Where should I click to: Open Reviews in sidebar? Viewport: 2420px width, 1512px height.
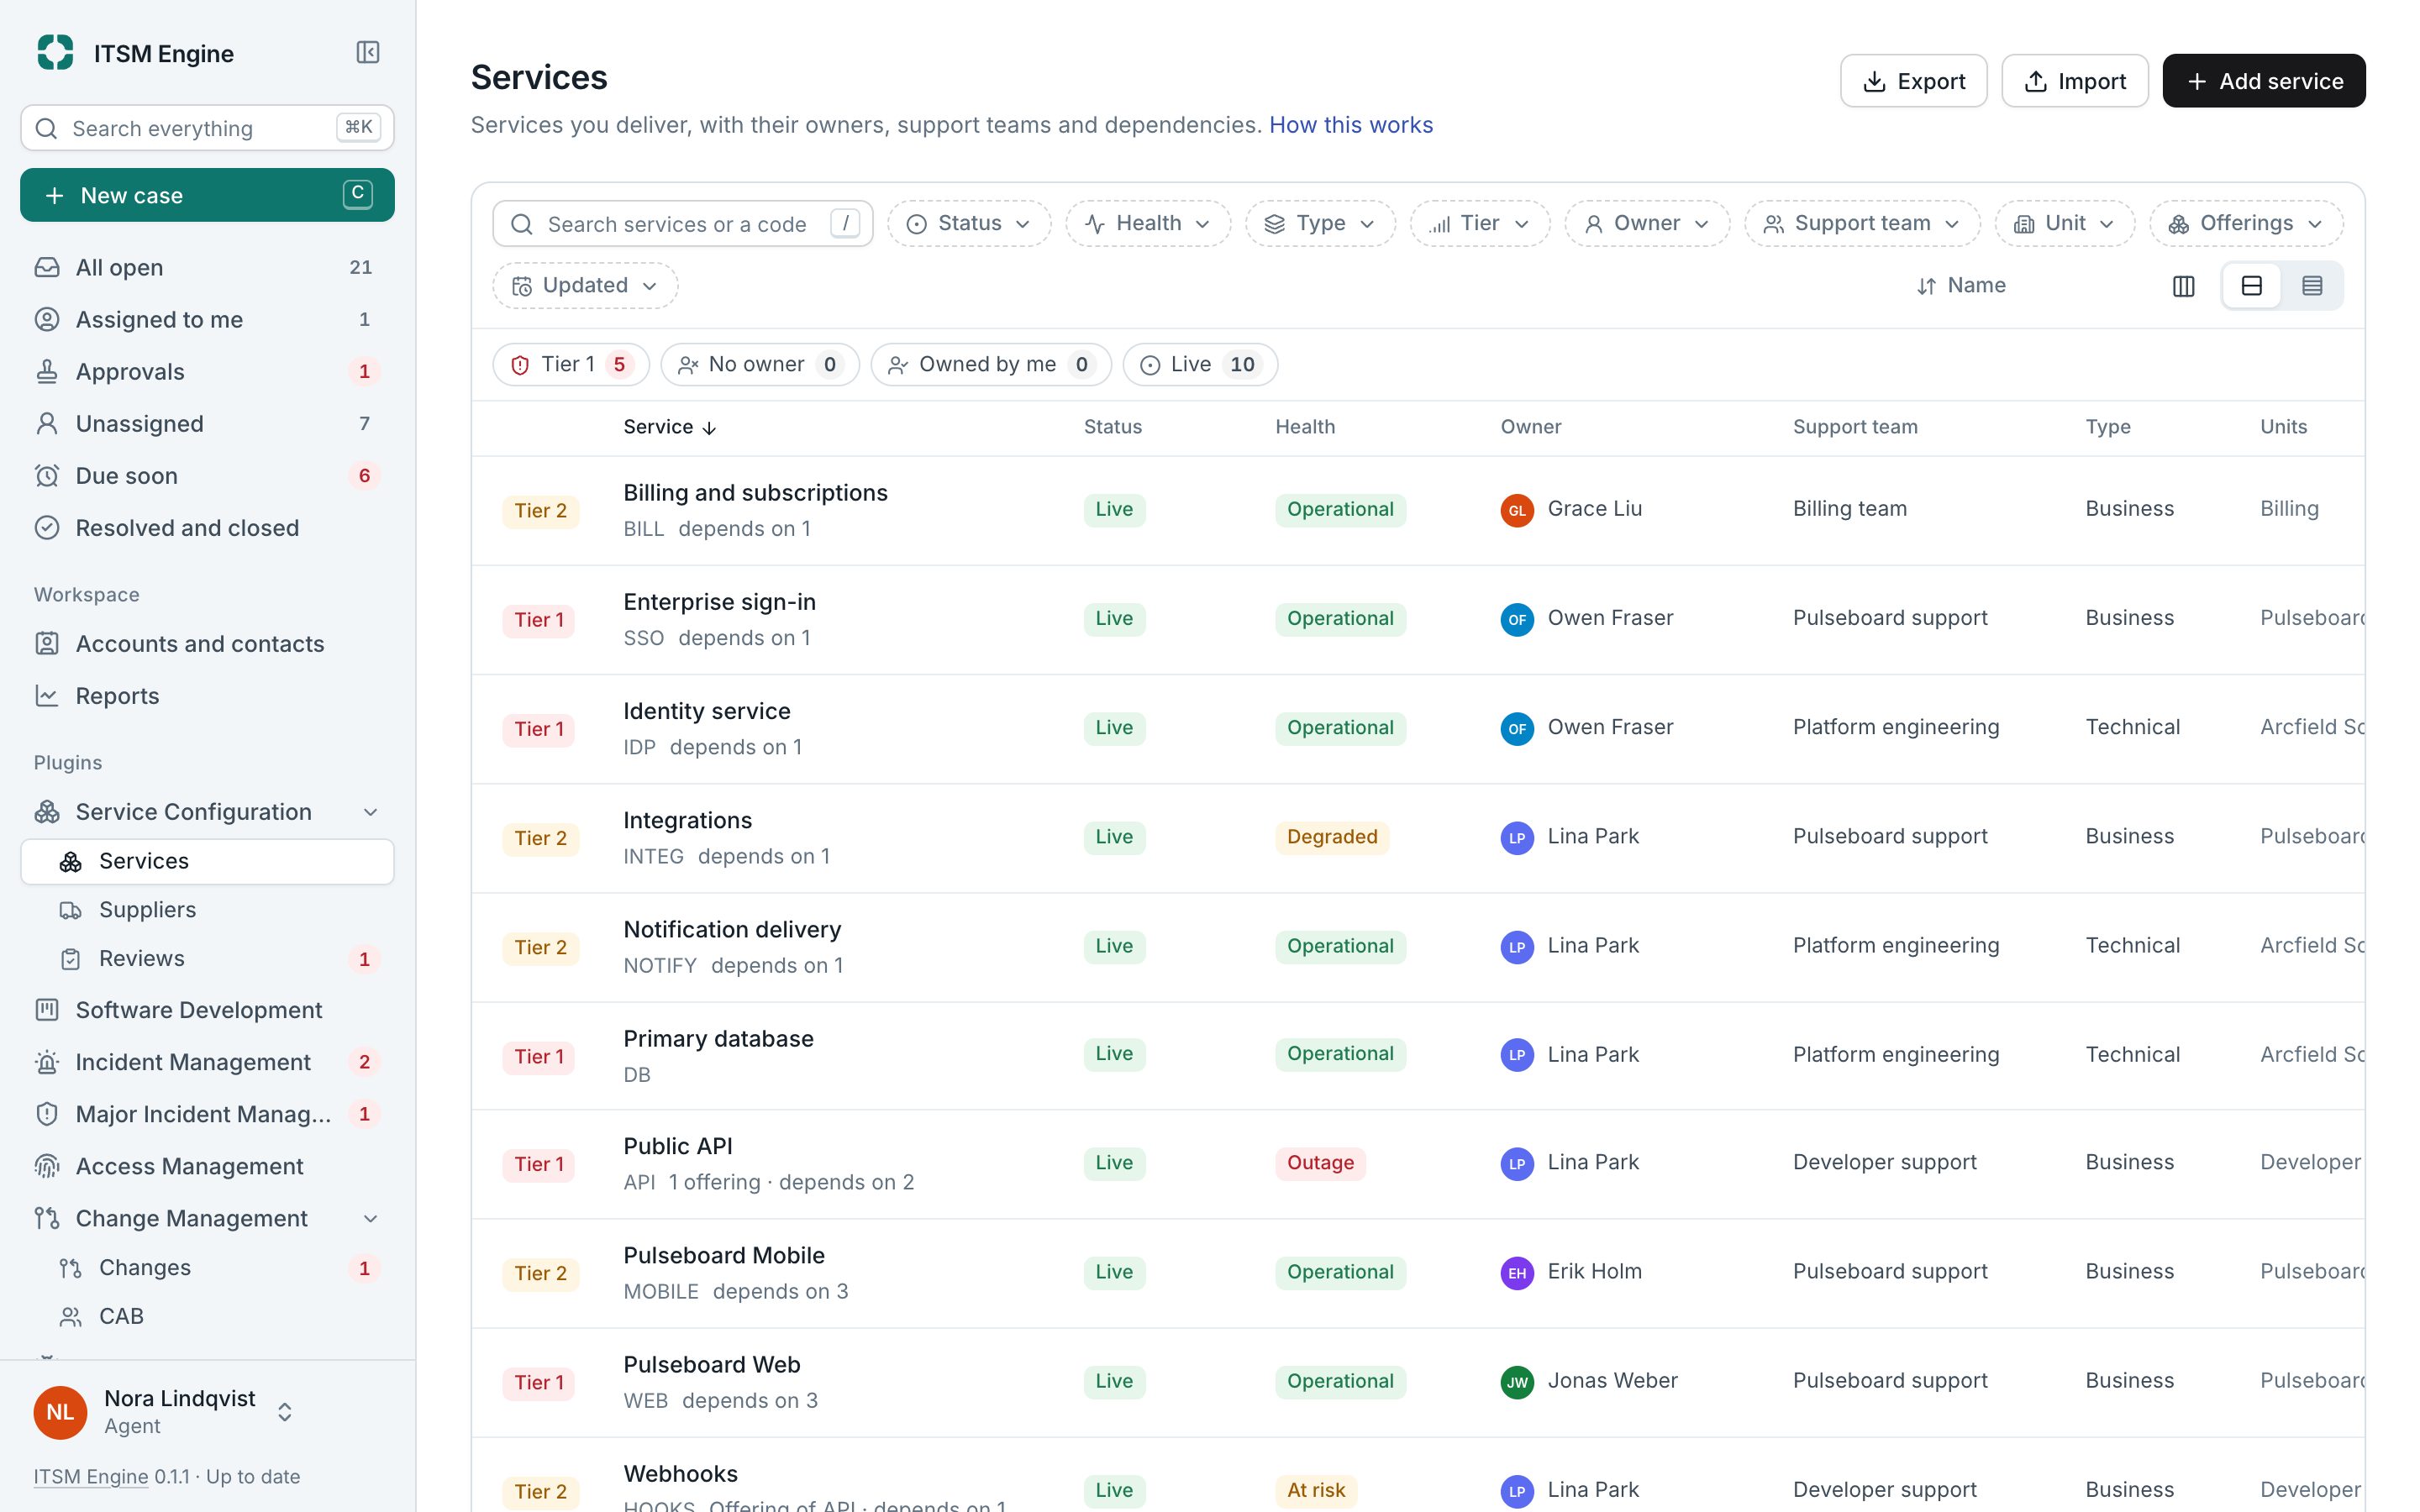point(207,959)
